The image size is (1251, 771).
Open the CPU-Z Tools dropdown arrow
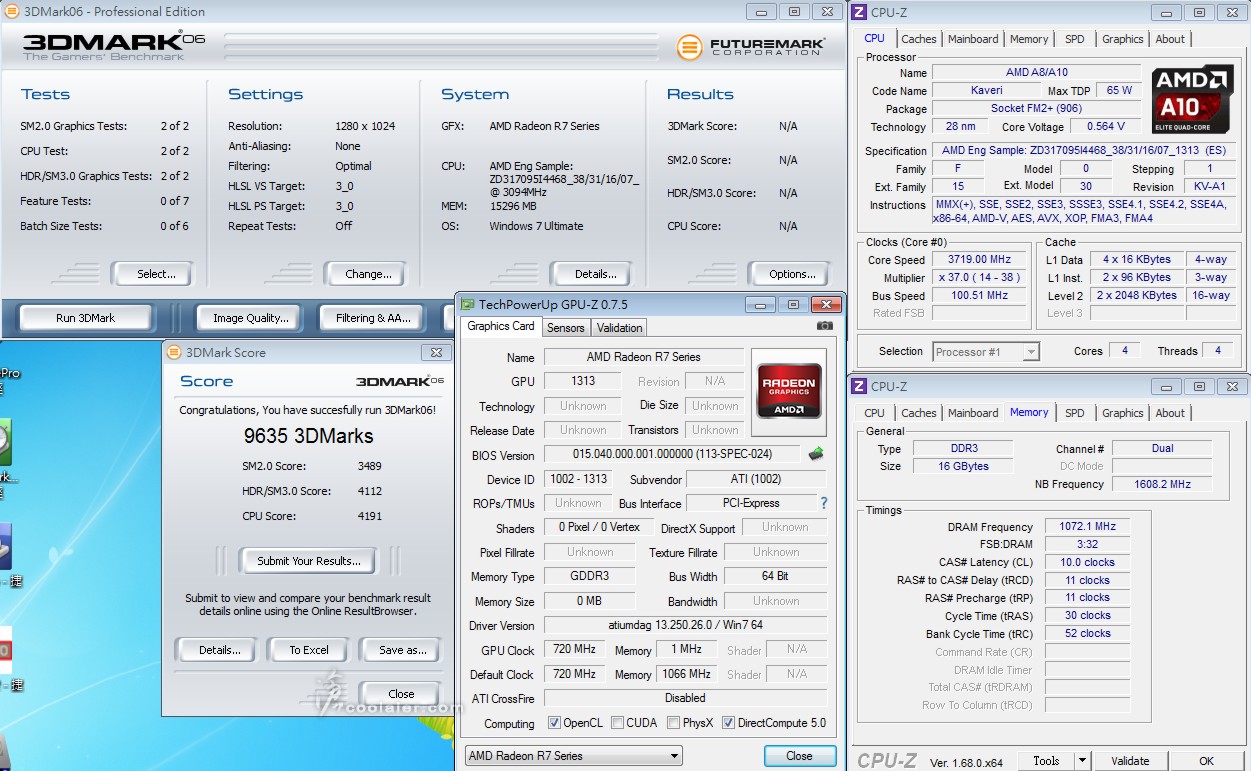(x=1082, y=761)
